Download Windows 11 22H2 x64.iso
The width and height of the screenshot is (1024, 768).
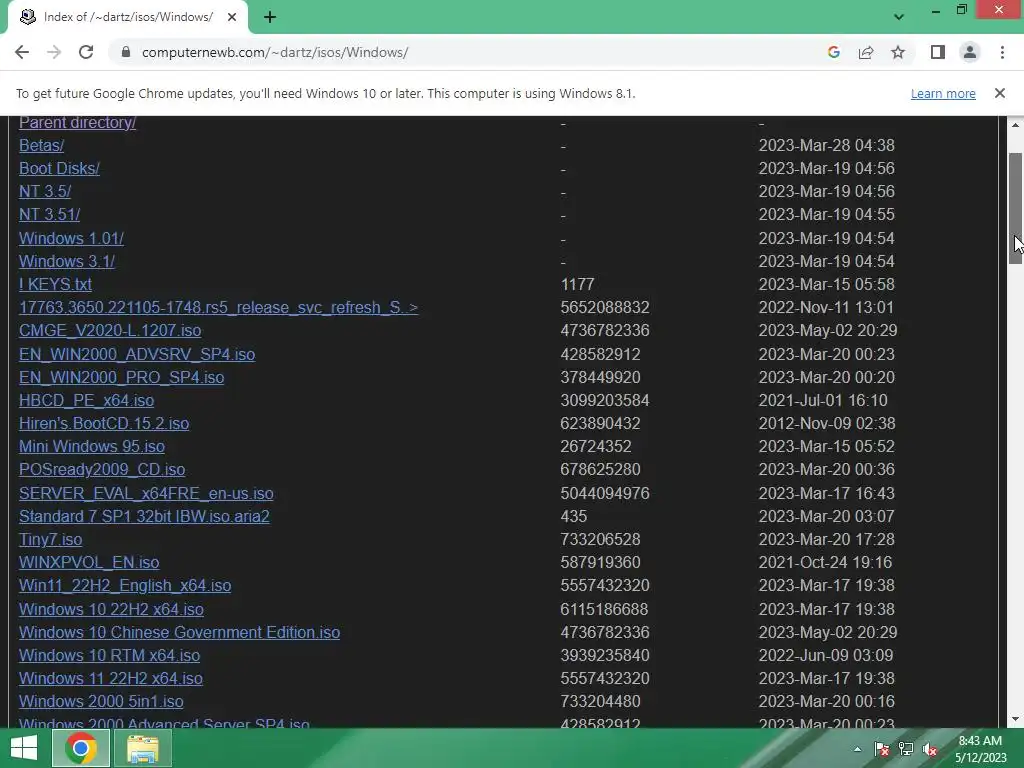pyautogui.click(x=110, y=679)
